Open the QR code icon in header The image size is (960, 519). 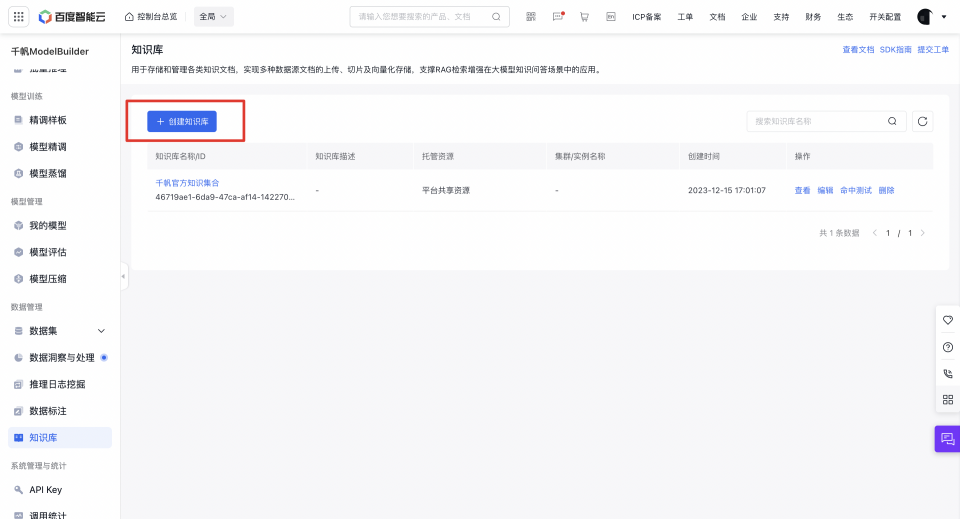click(x=531, y=17)
